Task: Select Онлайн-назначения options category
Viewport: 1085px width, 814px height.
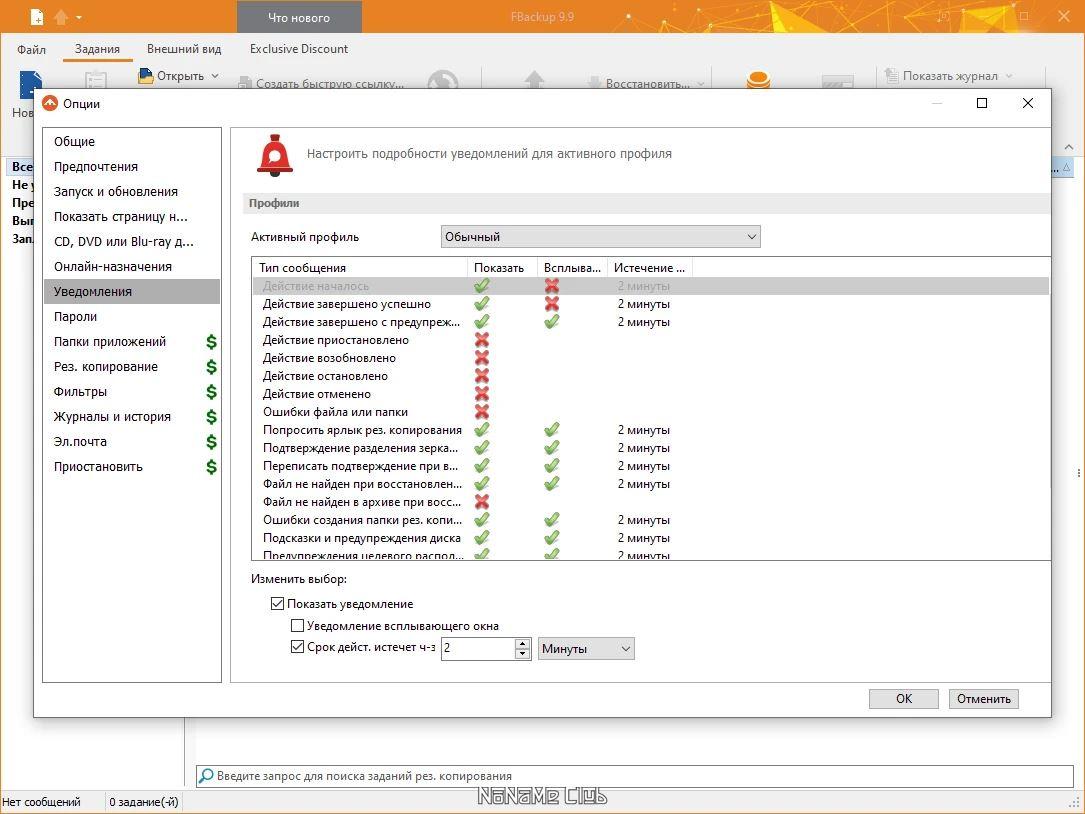Action: click(x=131, y=266)
